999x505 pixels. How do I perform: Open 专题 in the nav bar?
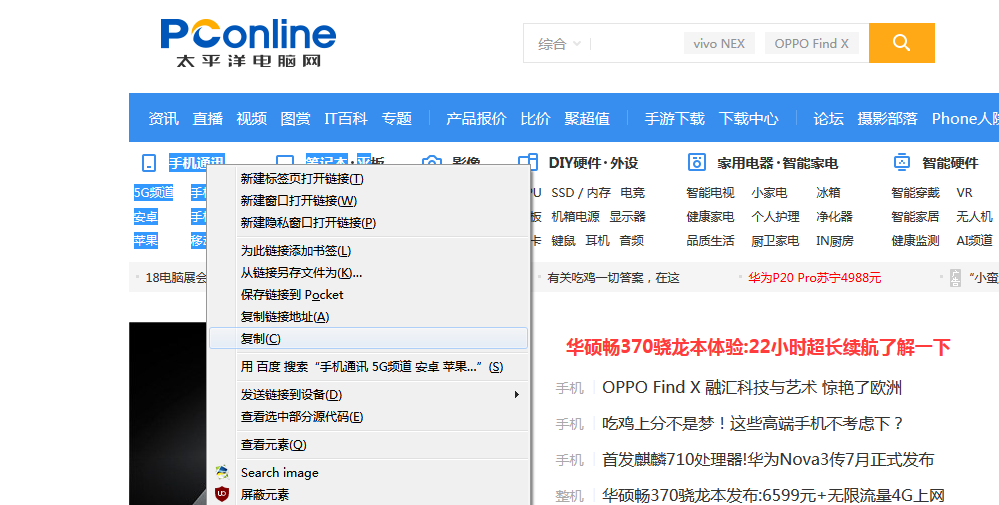[397, 118]
